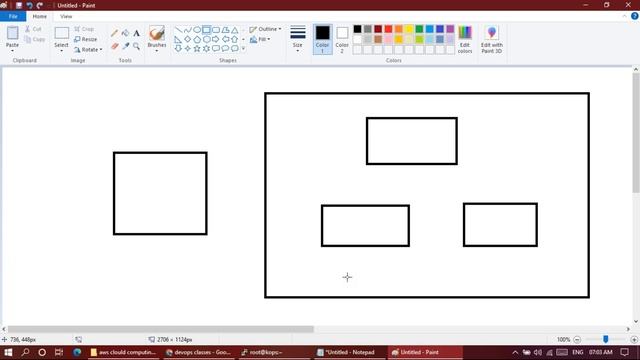This screenshot has height=360, width=640.
Task: Select the Fill with color bucket tool
Action: tap(125, 33)
